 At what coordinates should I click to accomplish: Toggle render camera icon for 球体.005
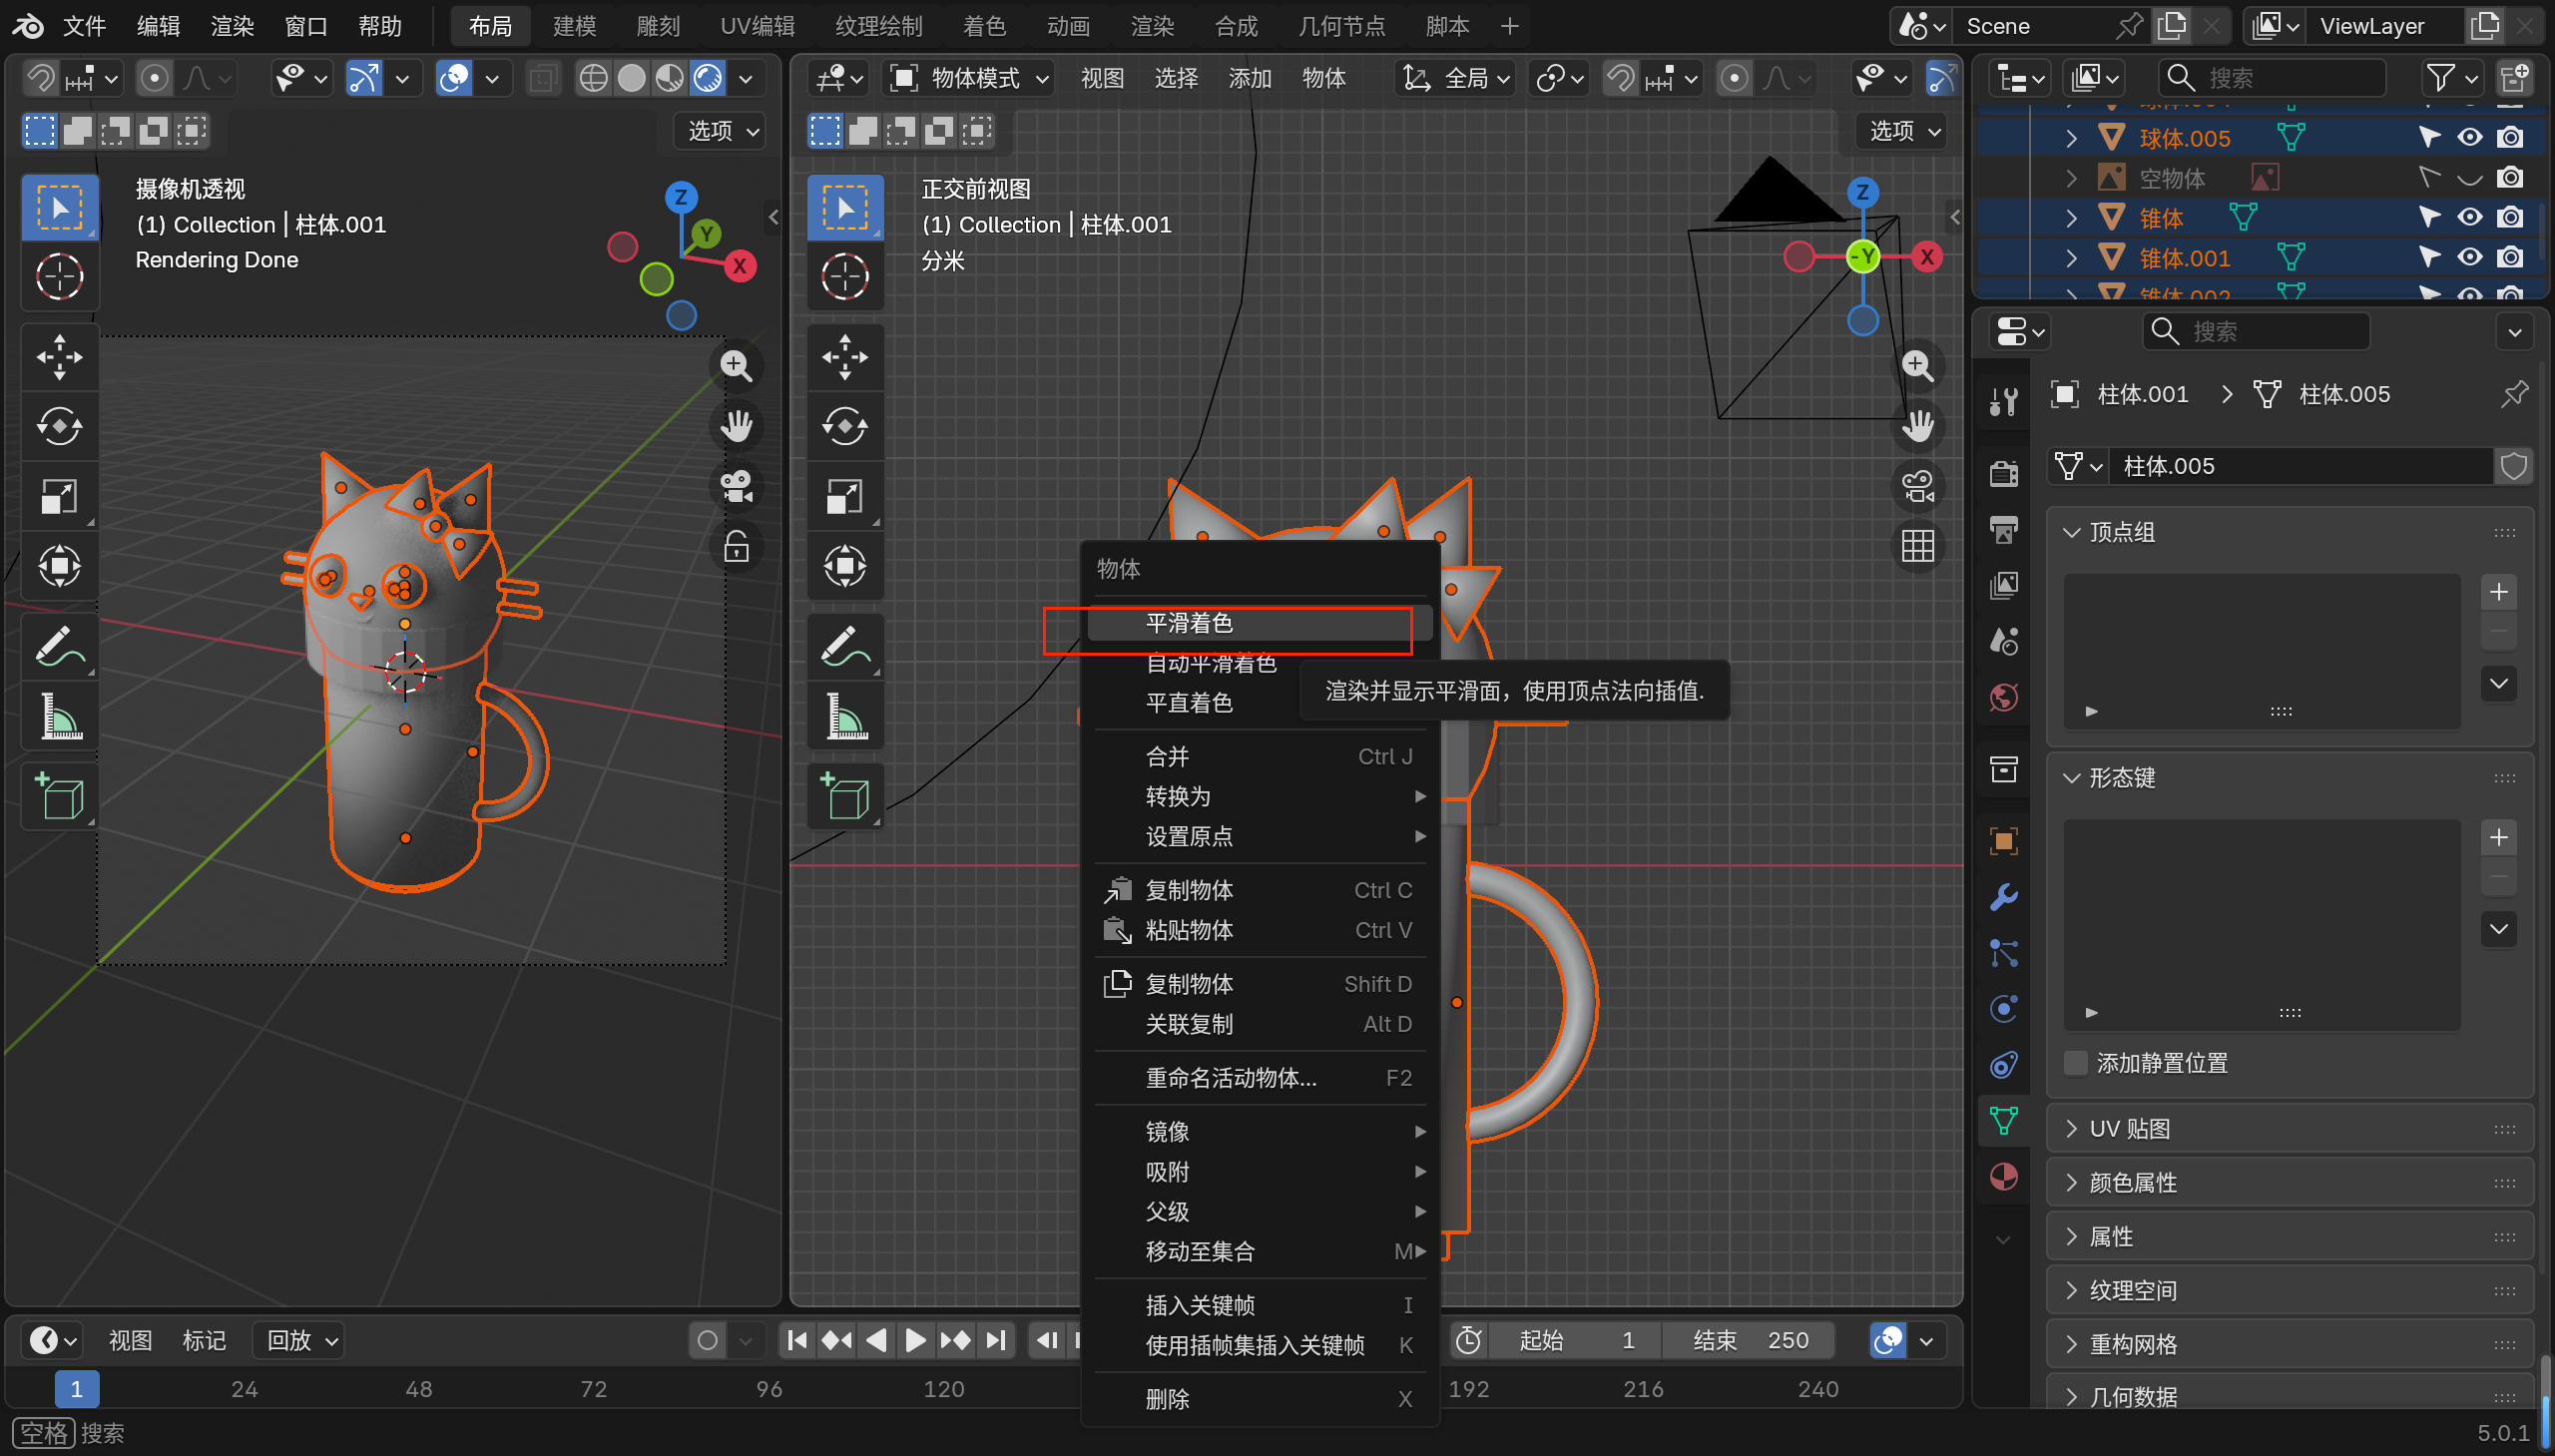pos(2510,138)
